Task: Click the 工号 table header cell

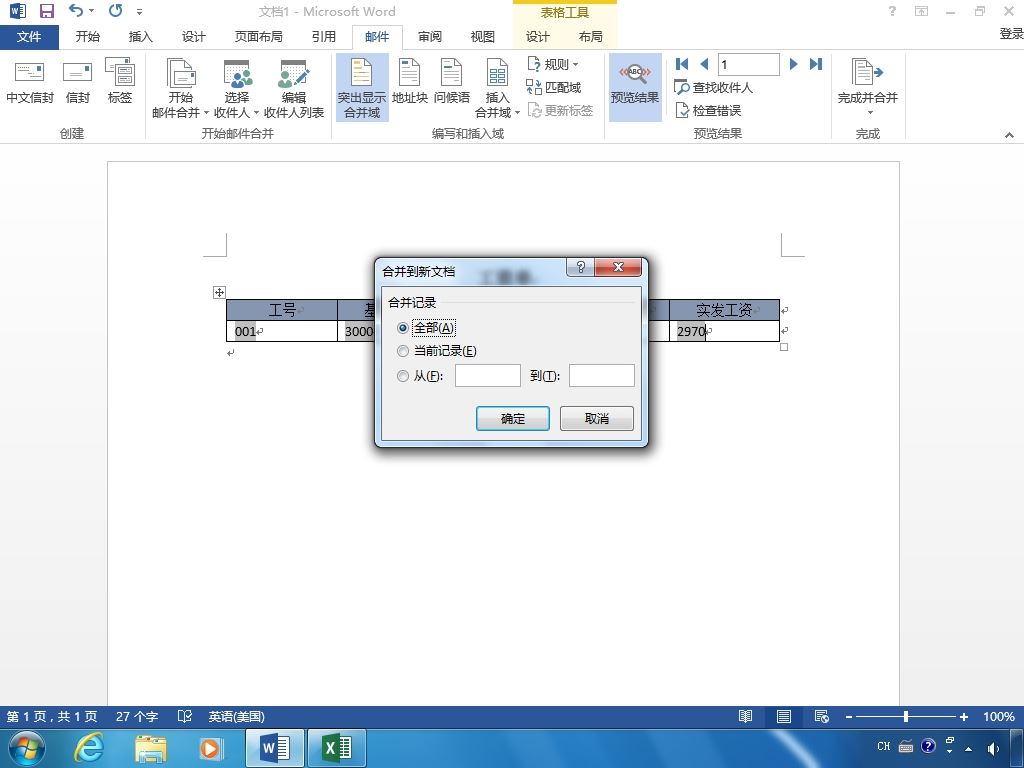Action: pyautogui.click(x=282, y=310)
